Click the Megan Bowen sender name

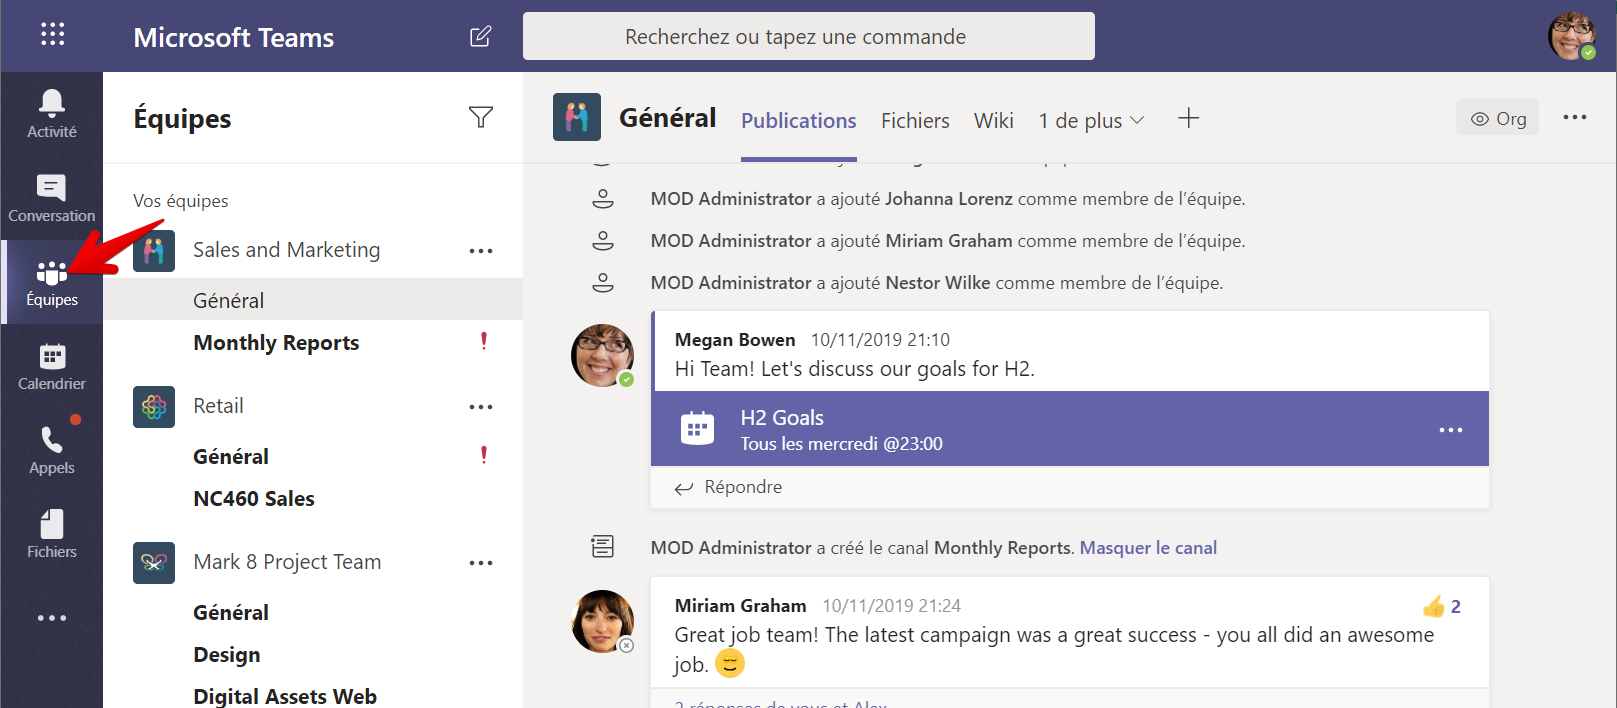(735, 340)
